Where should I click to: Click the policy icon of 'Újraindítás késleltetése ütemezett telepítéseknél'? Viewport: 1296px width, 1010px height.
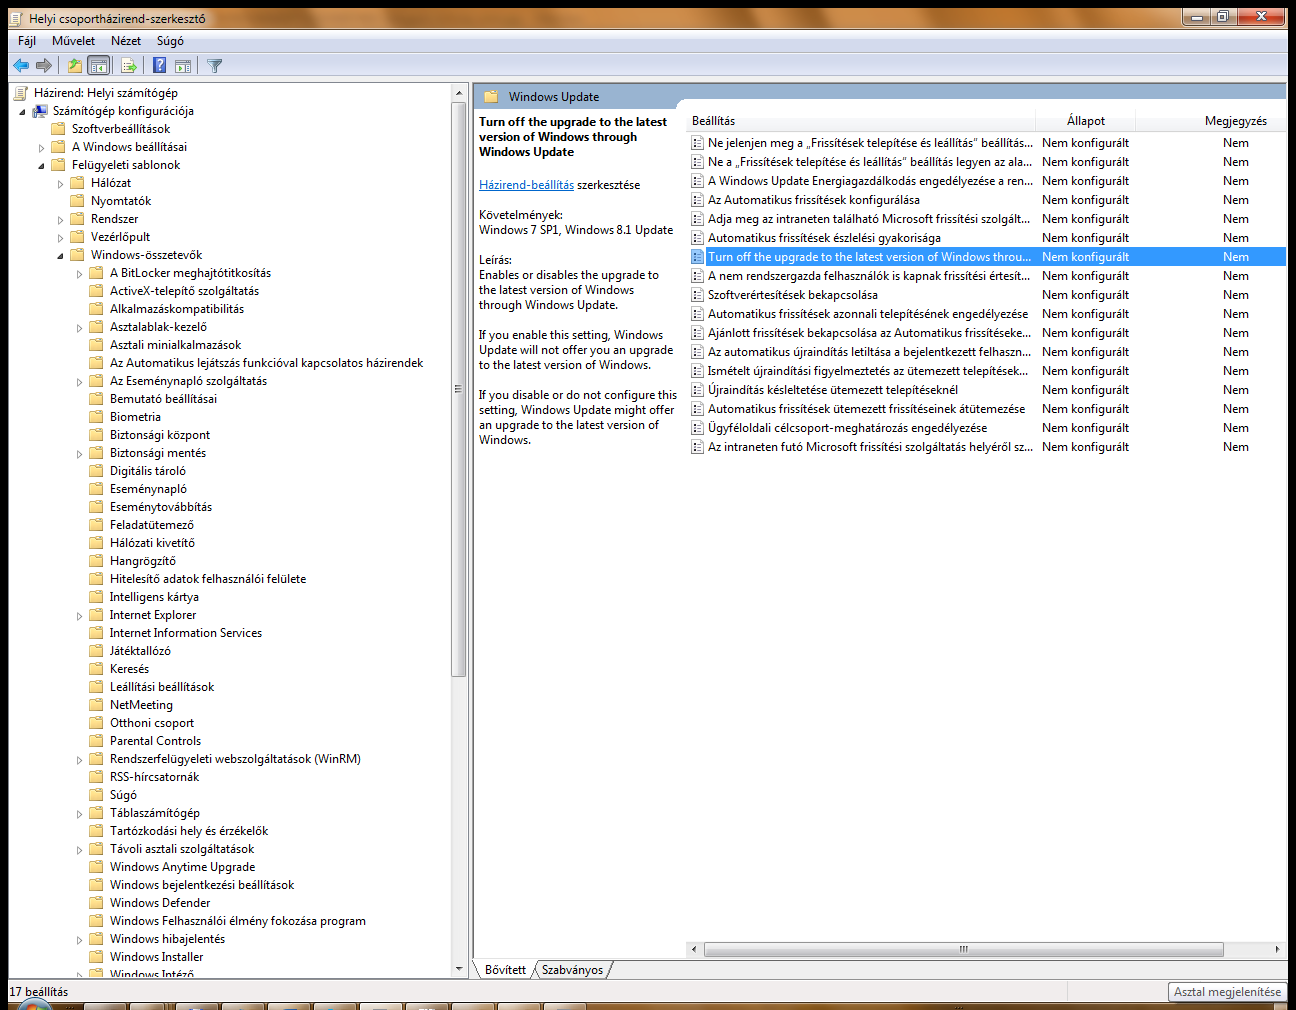tap(698, 390)
